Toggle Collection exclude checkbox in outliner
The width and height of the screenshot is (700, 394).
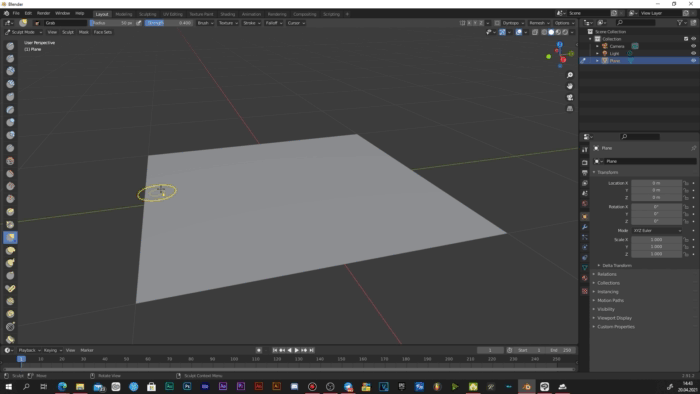(x=686, y=39)
